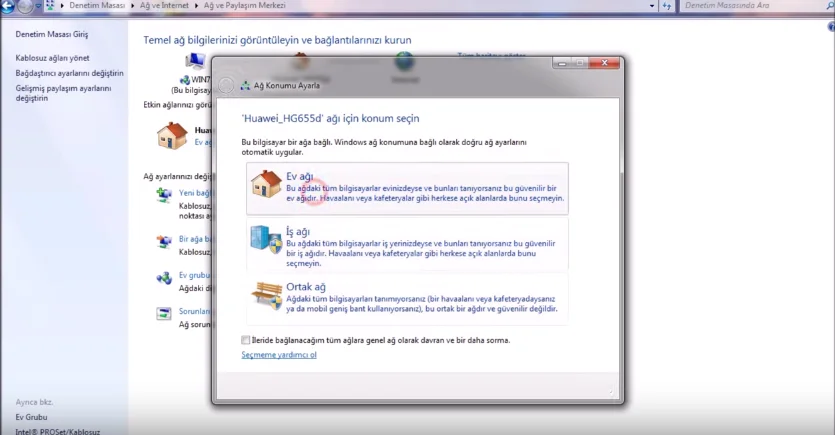Open the Ev grubu icon
The height and width of the screenshot is (435, 835).
point(164,278)
